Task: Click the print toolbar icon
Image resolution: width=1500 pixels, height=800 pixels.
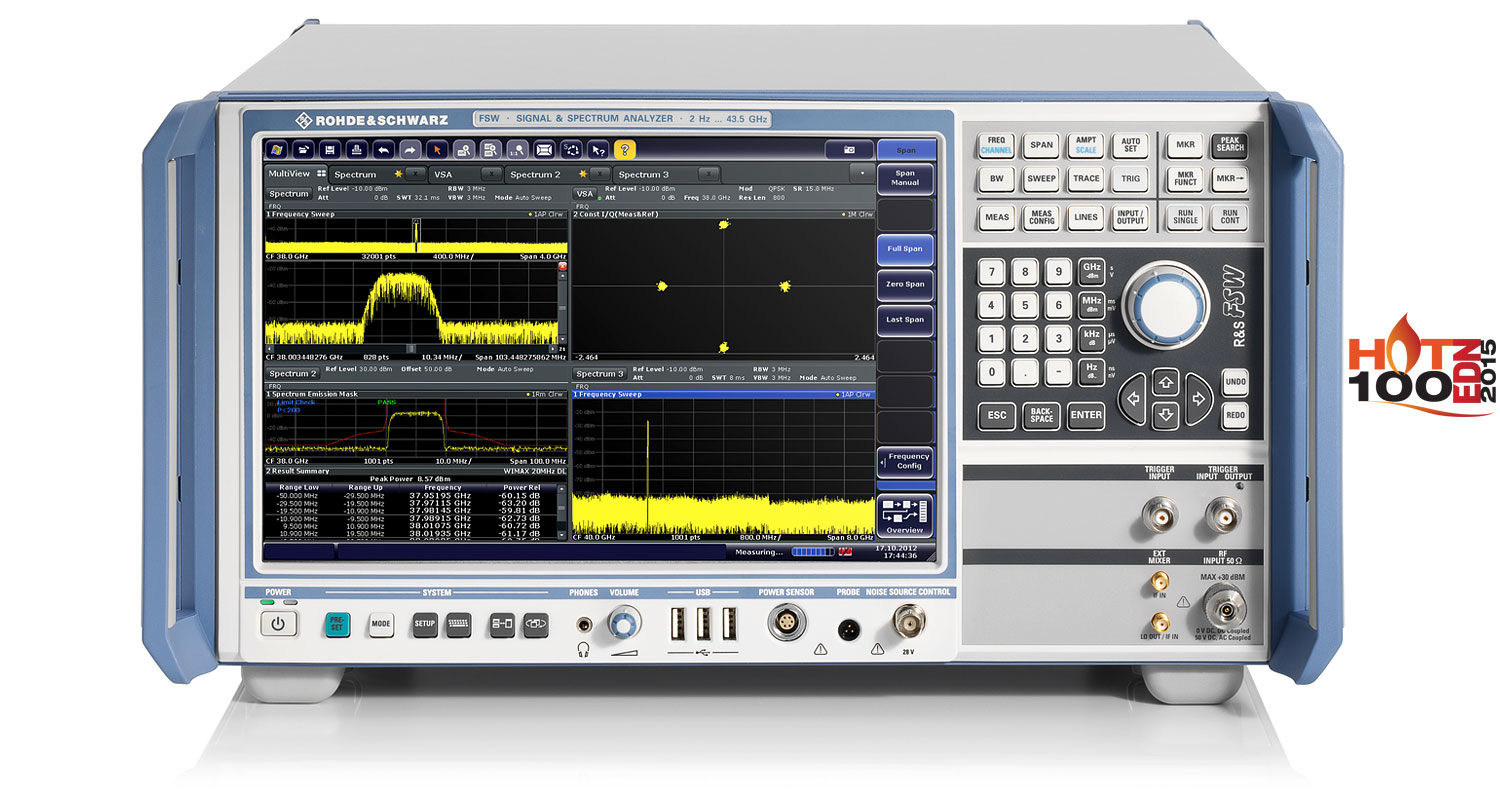Action: click(357, 149)
